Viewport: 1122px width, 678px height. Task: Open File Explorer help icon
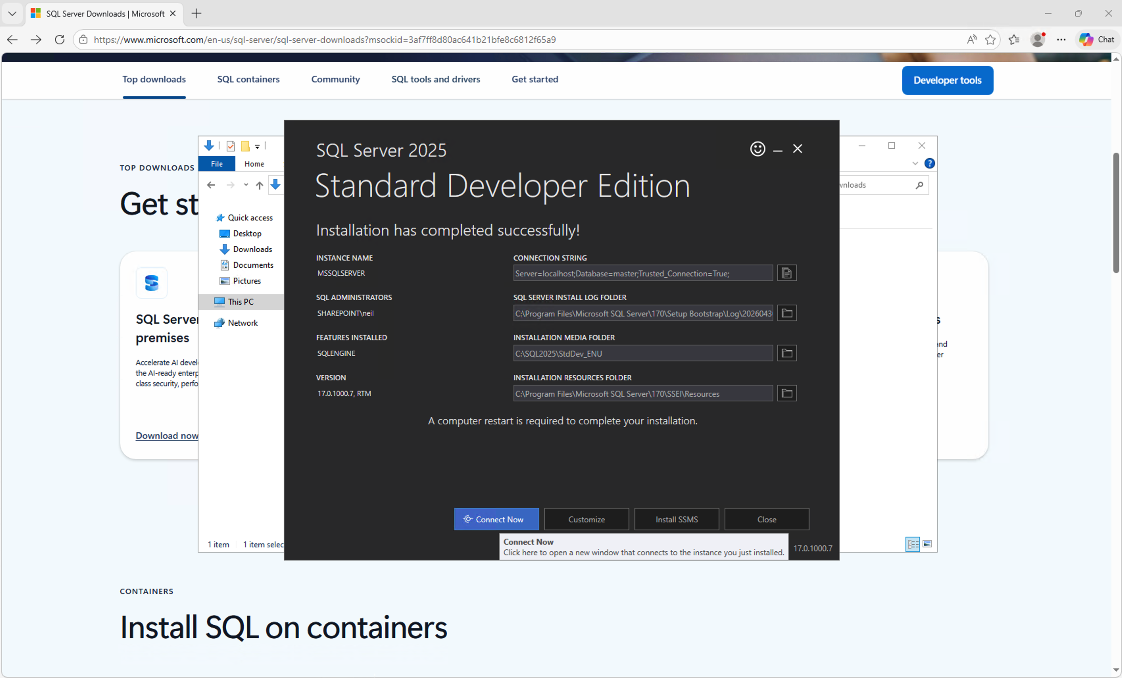pyautogui.click(x=929, y=164)
